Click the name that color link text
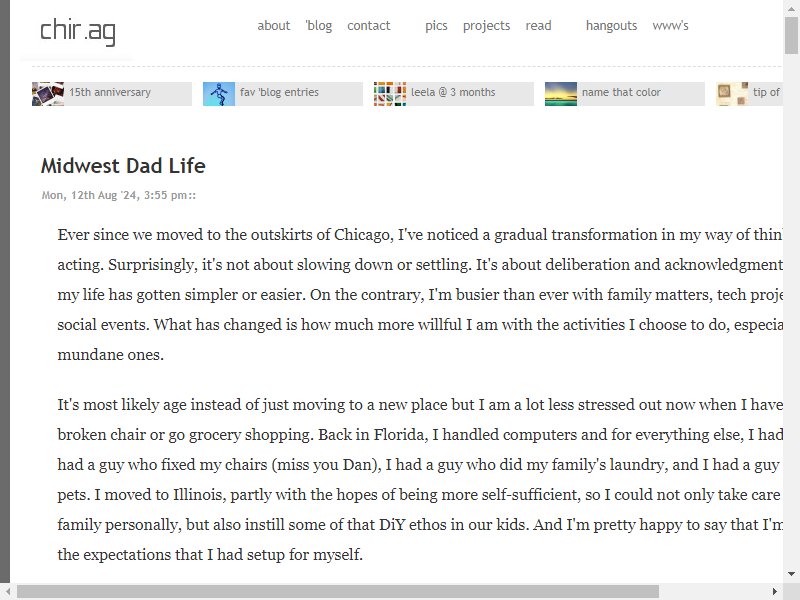Screen dimensions: 800x600 pos(621,92)
